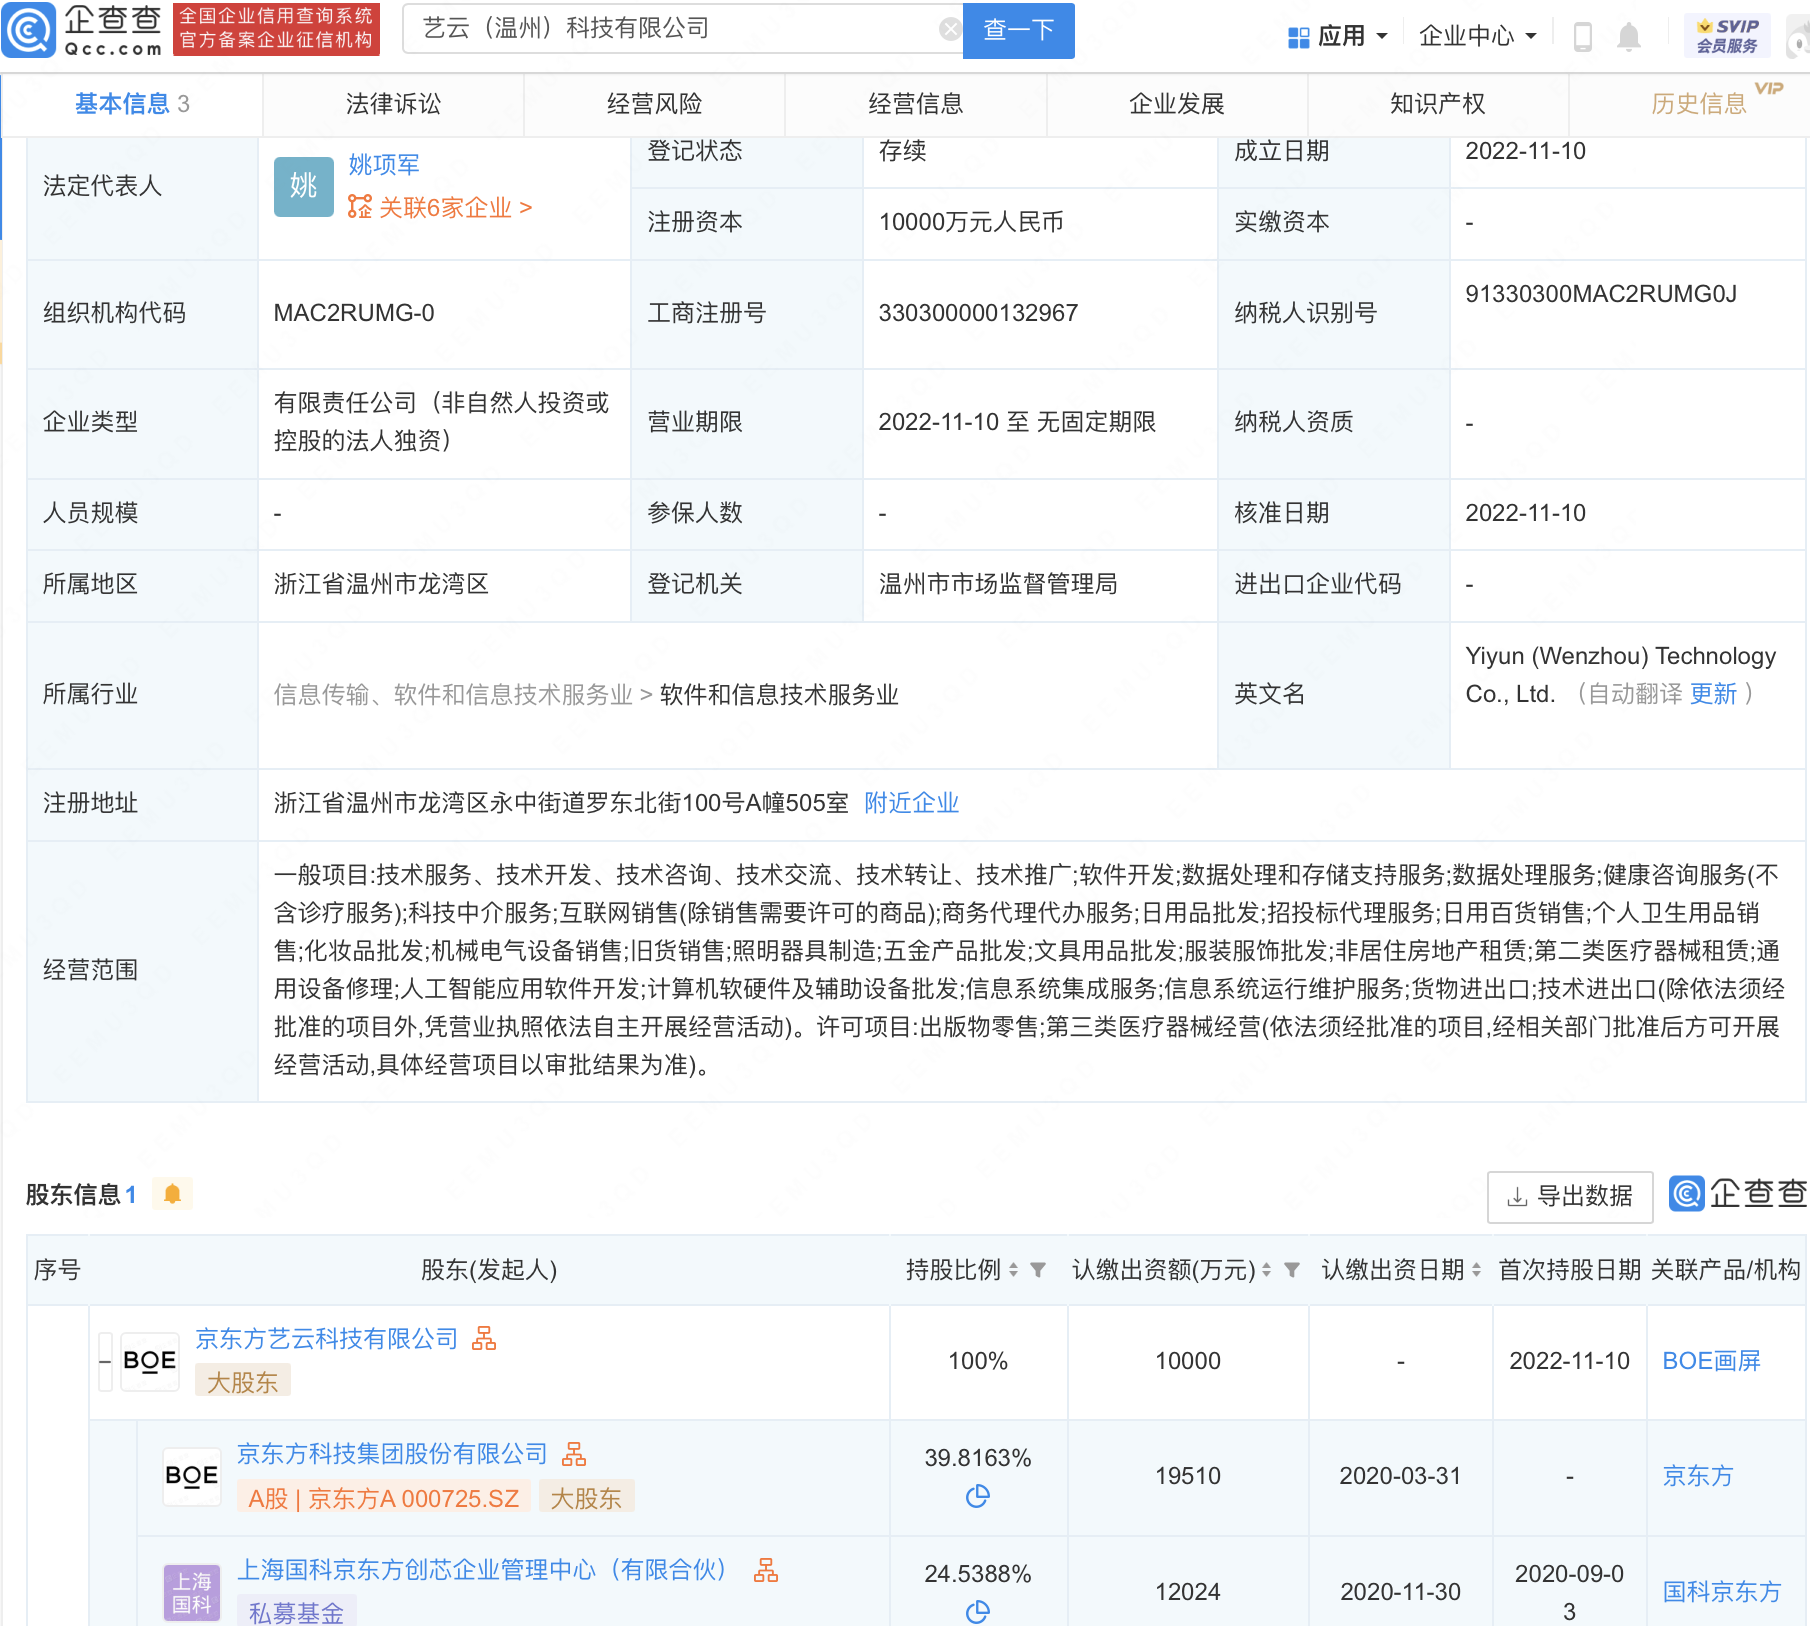Open SVIP member services badge
Viewport: 1810px width, 1626px height.
1727,36
